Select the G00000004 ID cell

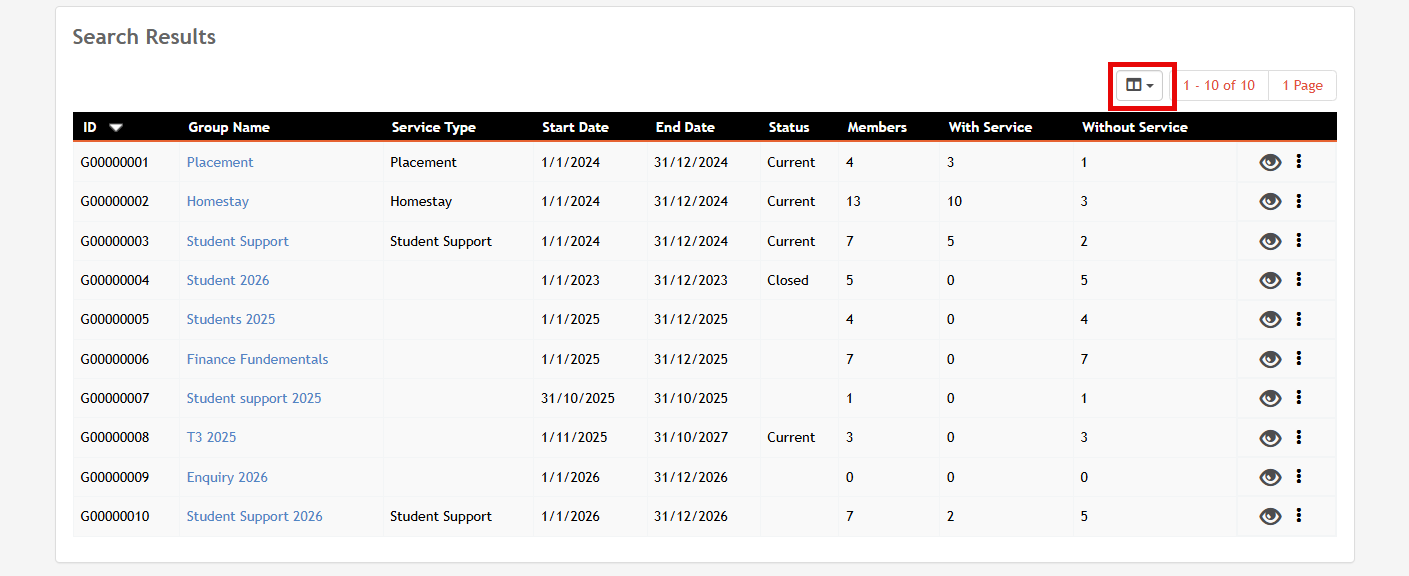(x=115, y=280)
